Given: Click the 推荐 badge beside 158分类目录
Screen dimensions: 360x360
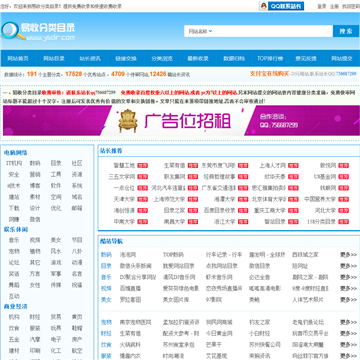Looking at the screenshot, I should [343, 222].
